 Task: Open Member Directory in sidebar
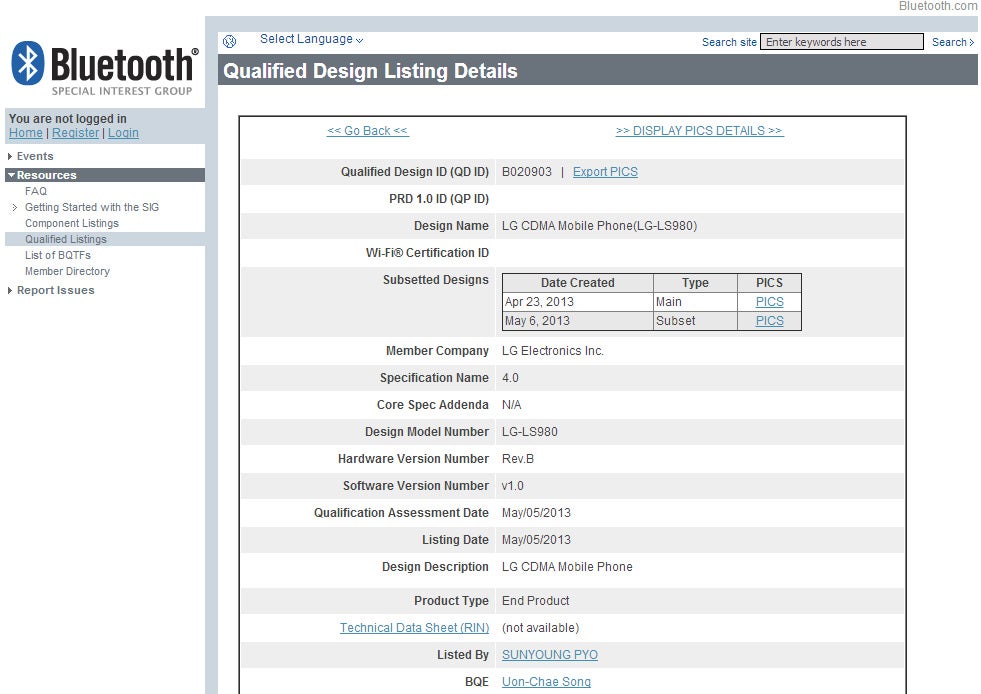pyautogui.click(x=68, y=271)
